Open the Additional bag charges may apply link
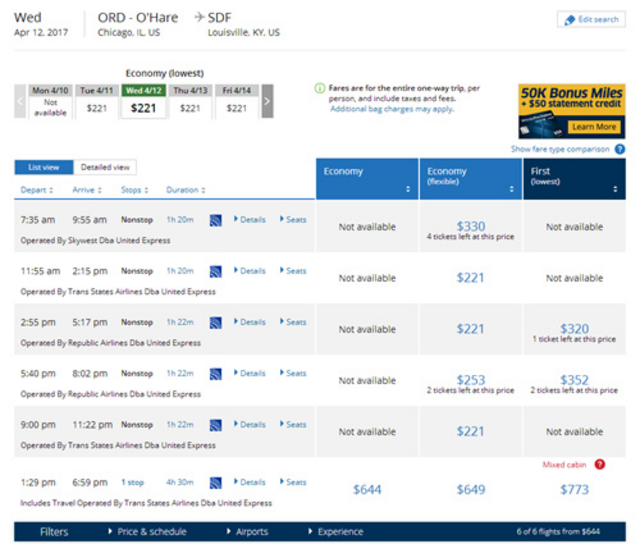Screen dimensions: 640x544 click(392, 109)
